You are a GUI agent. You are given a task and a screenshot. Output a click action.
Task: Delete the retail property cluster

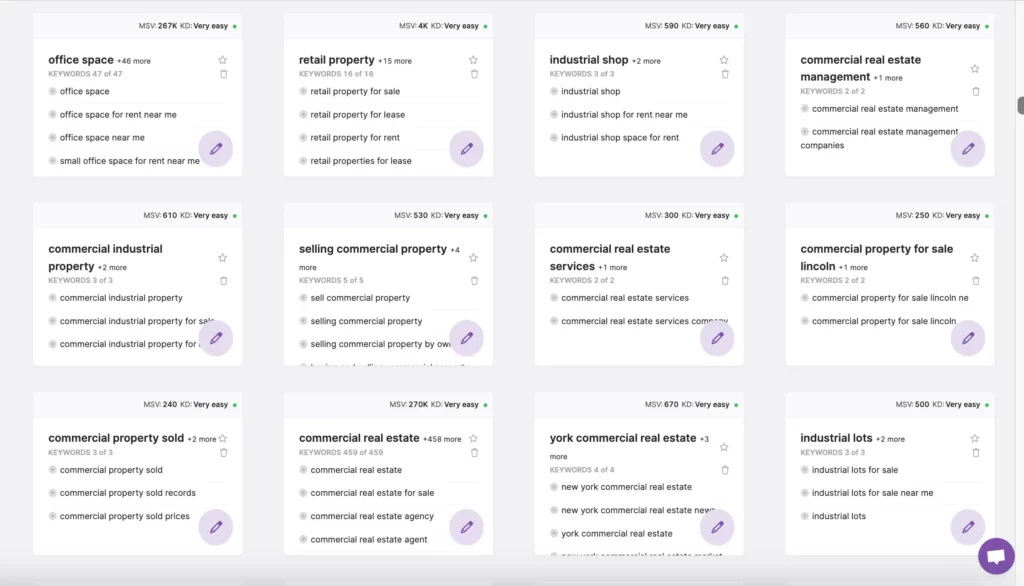point(474,74)
